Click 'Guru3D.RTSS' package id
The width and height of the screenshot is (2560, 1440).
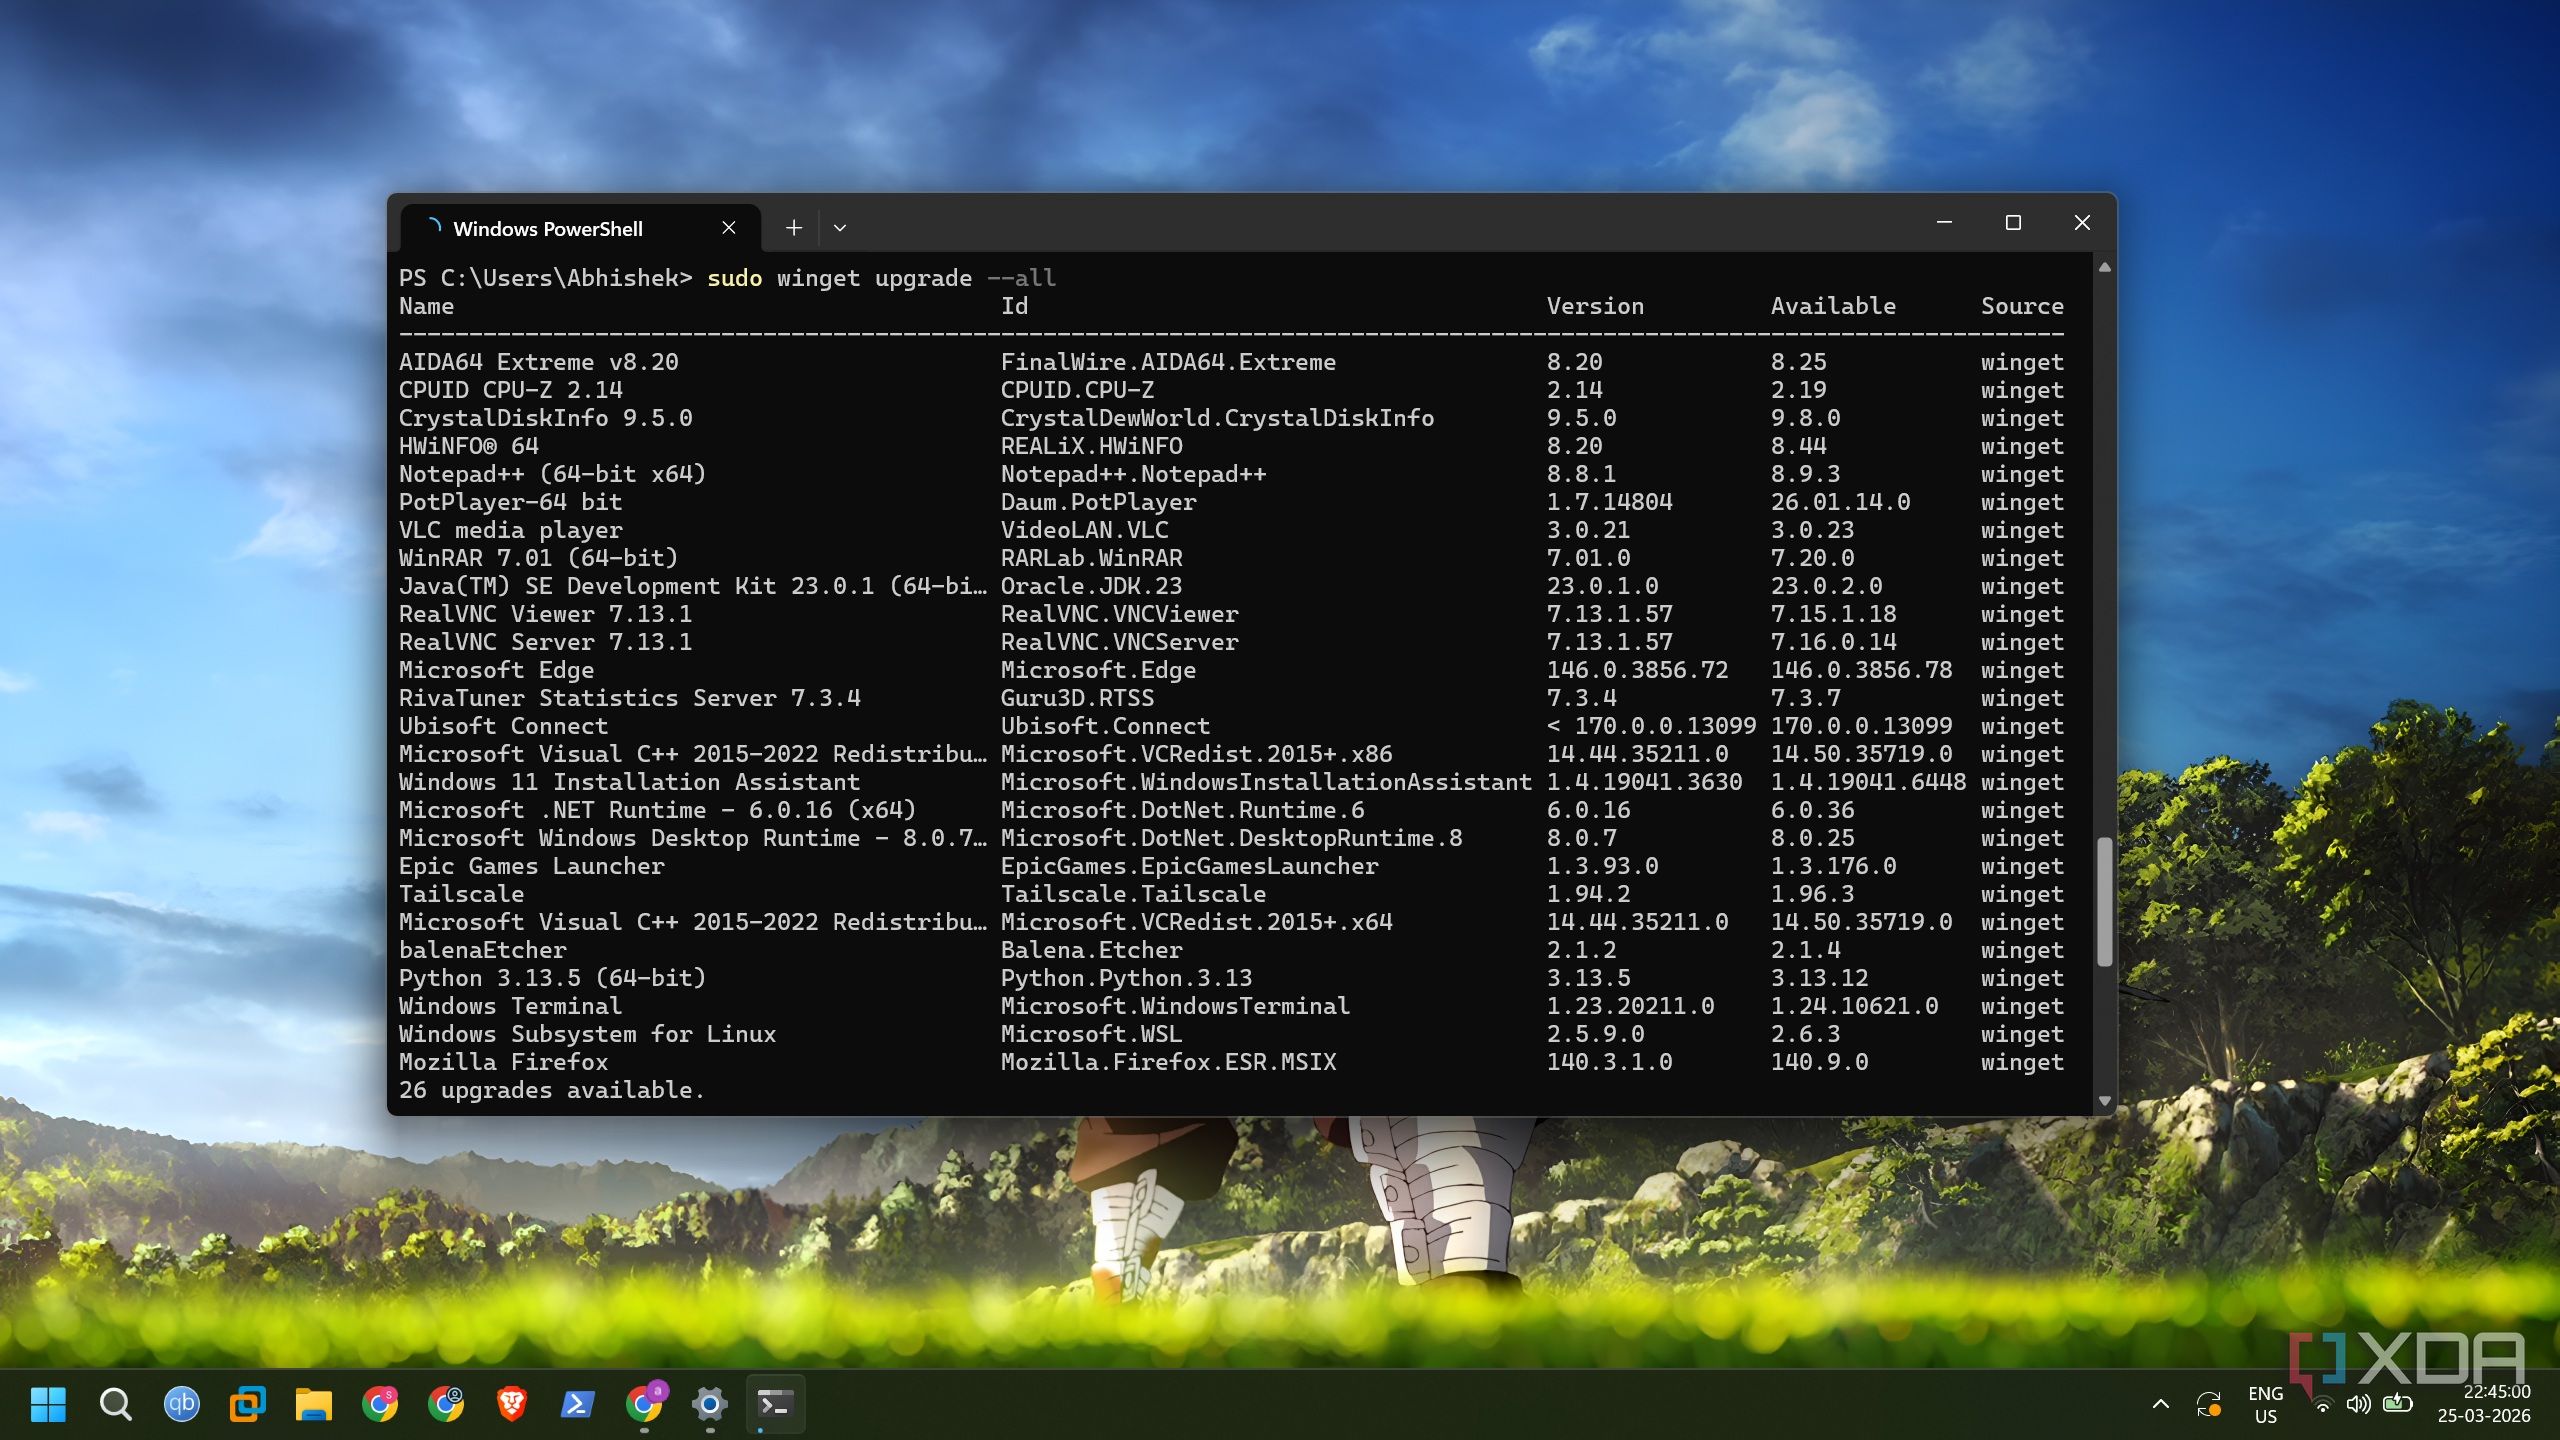pyautogui.click(x=1077, y=698)
